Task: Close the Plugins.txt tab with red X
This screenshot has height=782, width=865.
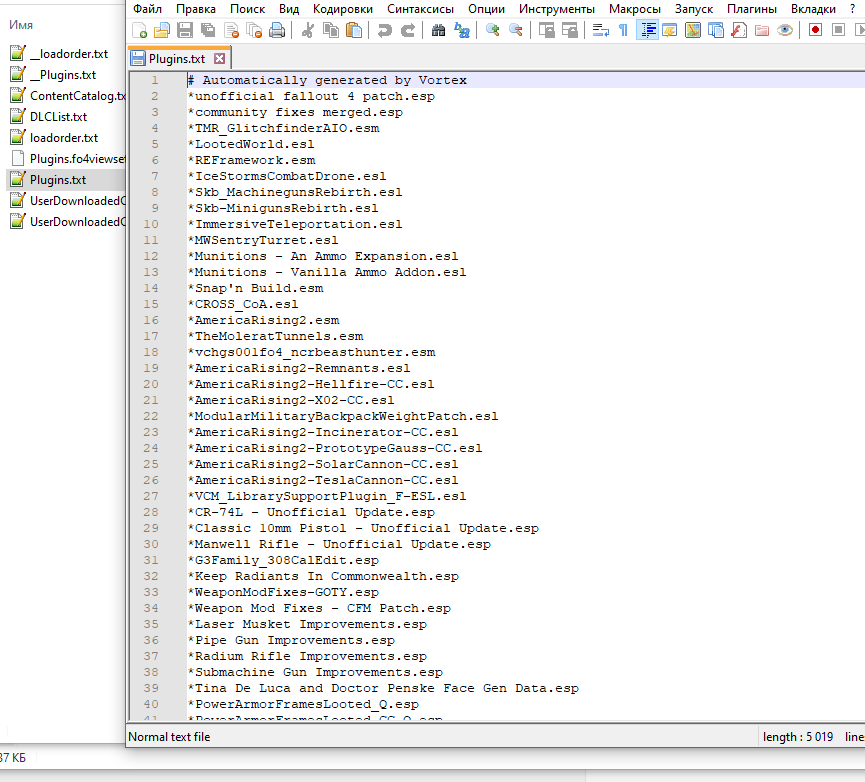Action: [x=220, y=58]
